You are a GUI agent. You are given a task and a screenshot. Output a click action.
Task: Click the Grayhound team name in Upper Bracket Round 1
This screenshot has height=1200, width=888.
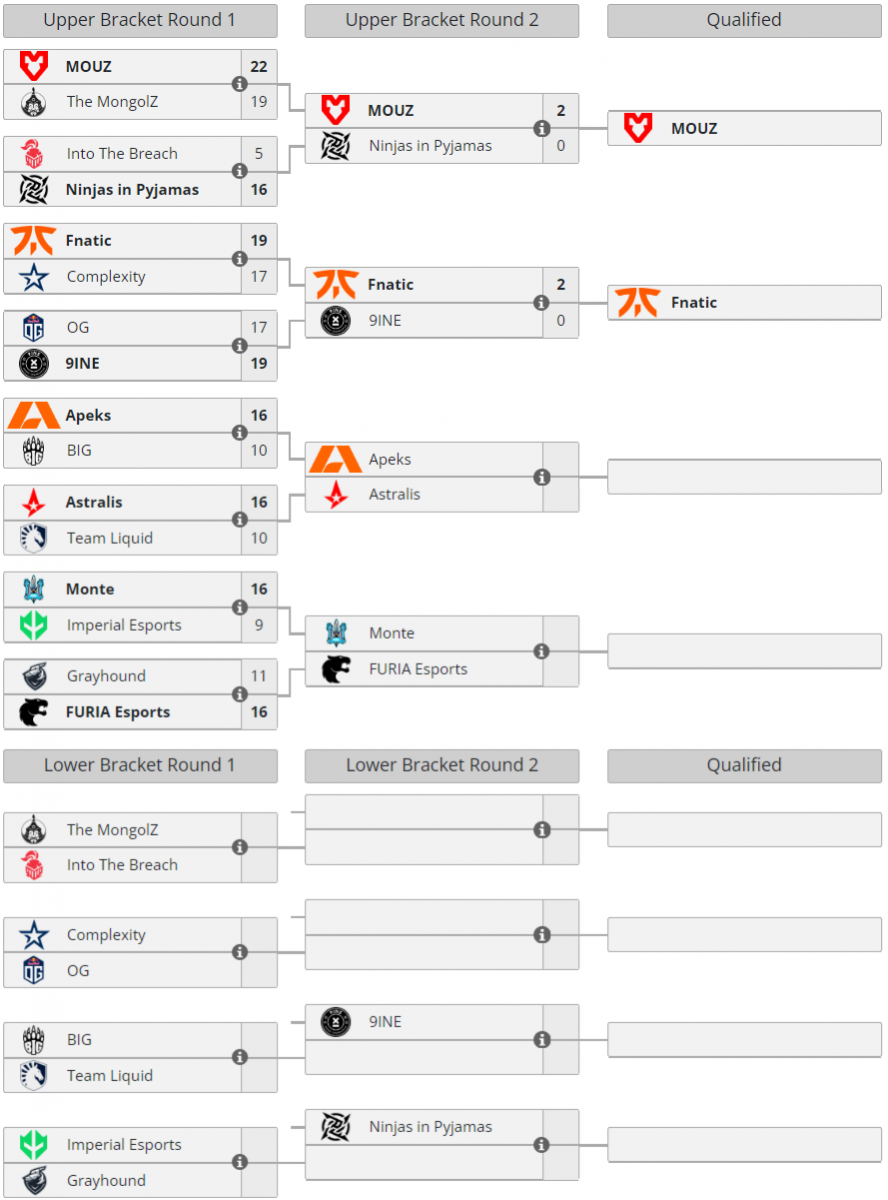tap(106, 676)
